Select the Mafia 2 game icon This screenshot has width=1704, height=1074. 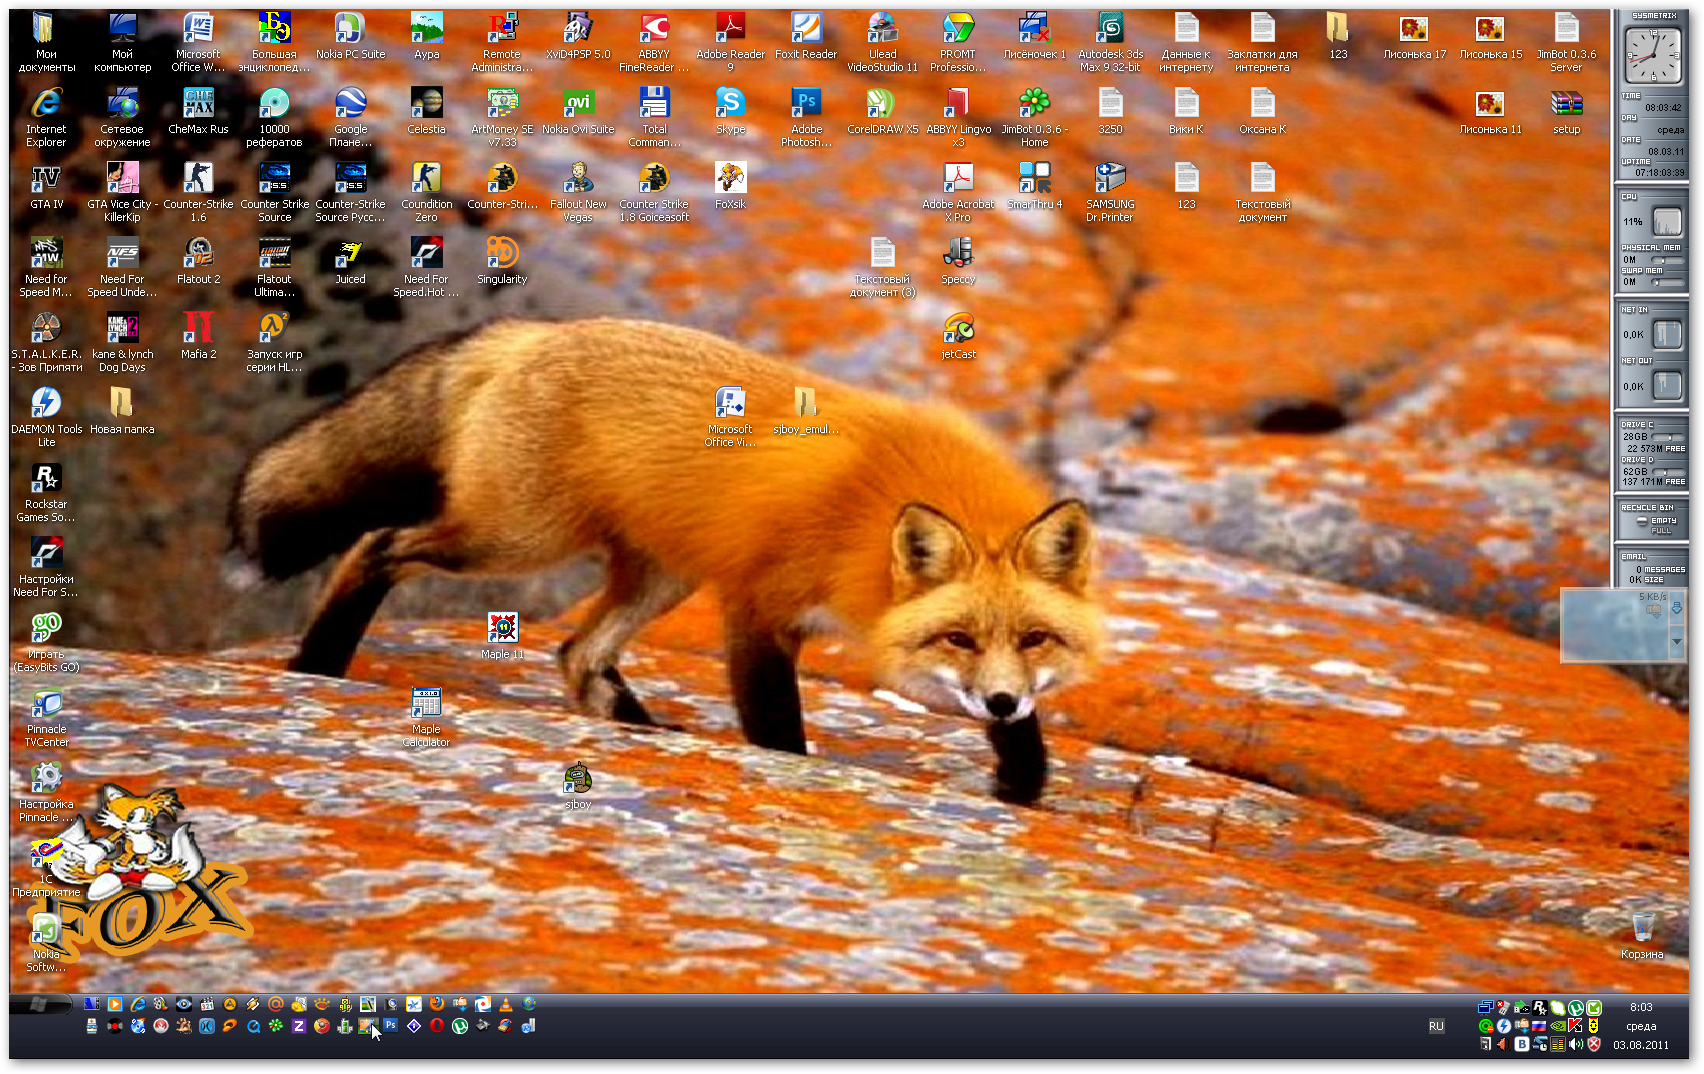[x=198, y=329]
